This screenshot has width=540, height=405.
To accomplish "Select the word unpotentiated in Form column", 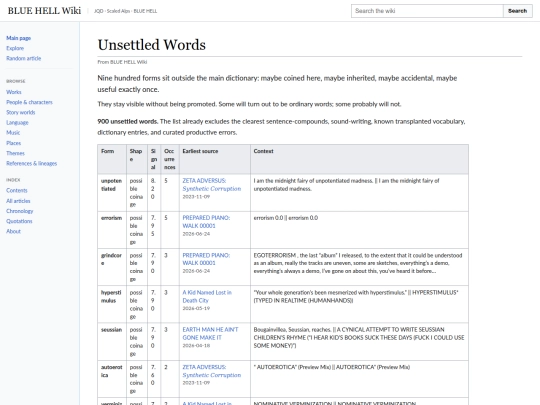I will [x=111, y=185].
